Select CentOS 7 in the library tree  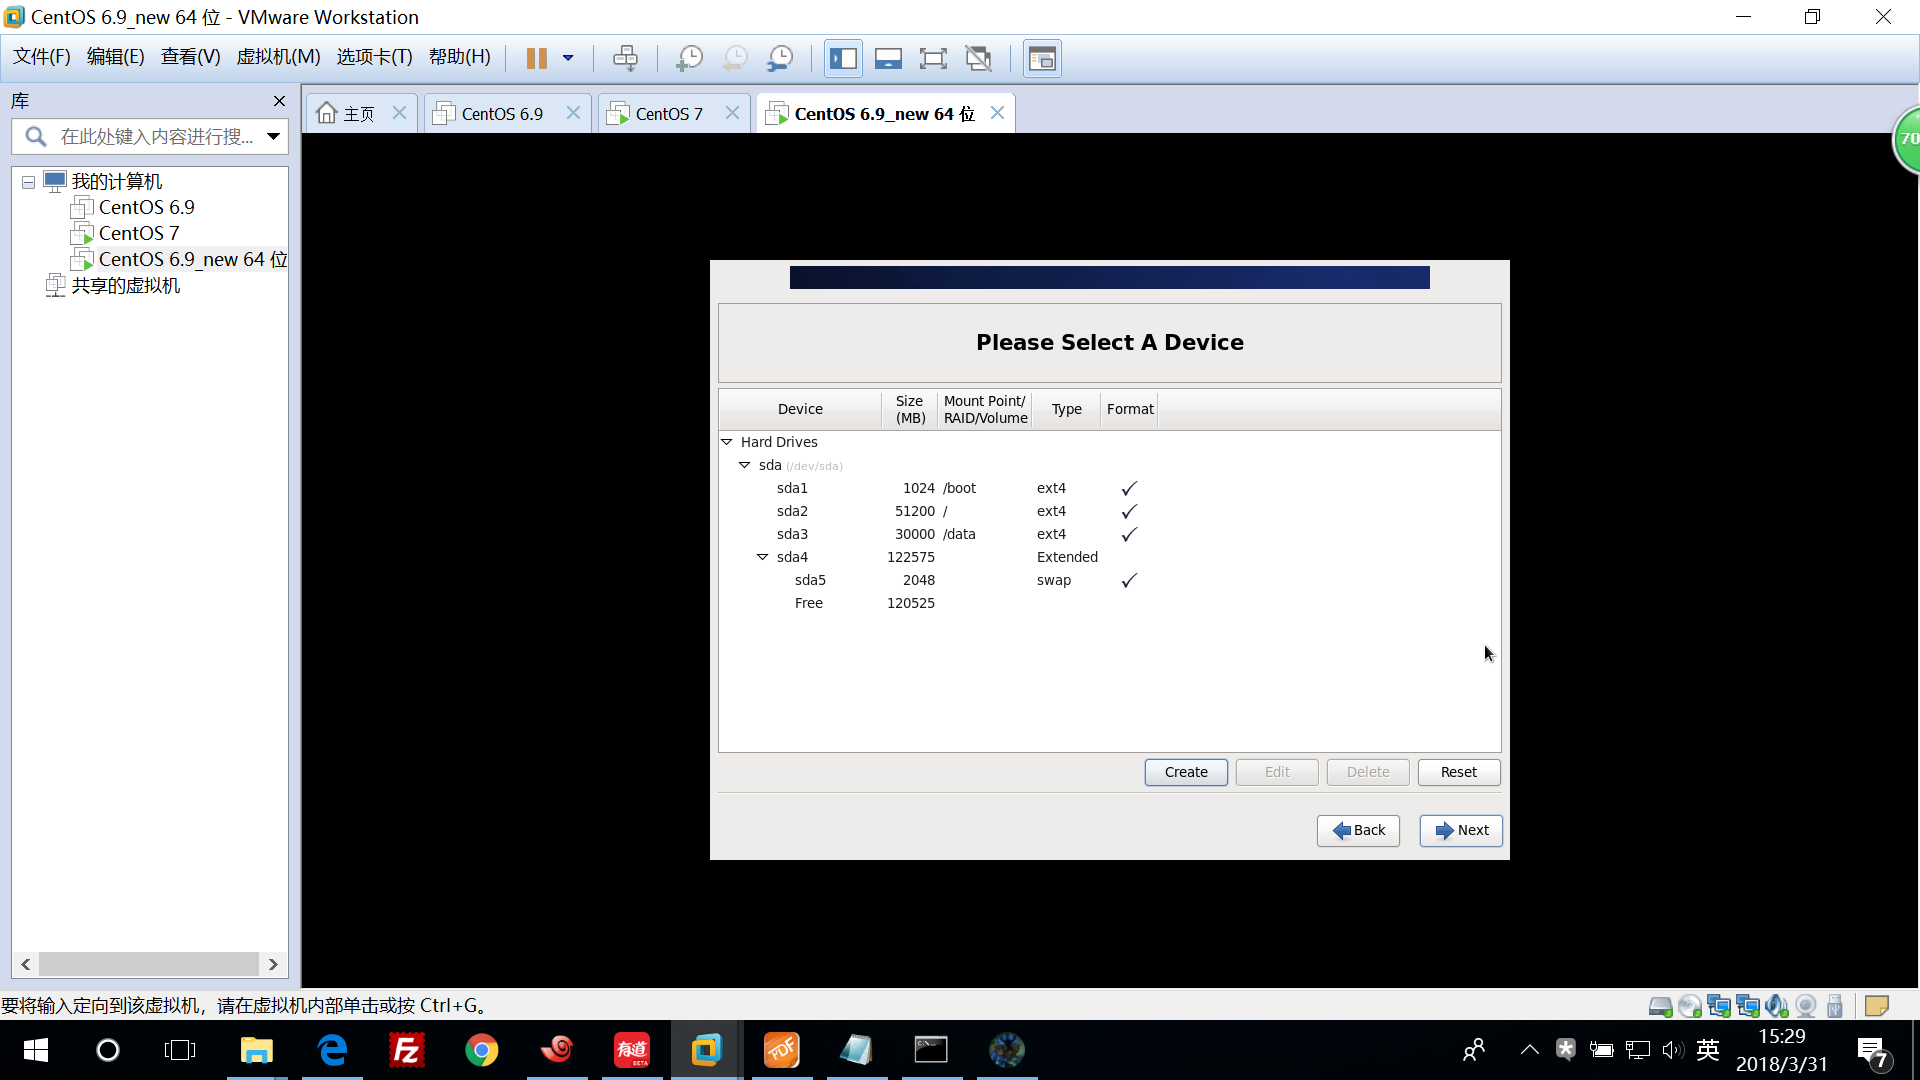(139, 233)
